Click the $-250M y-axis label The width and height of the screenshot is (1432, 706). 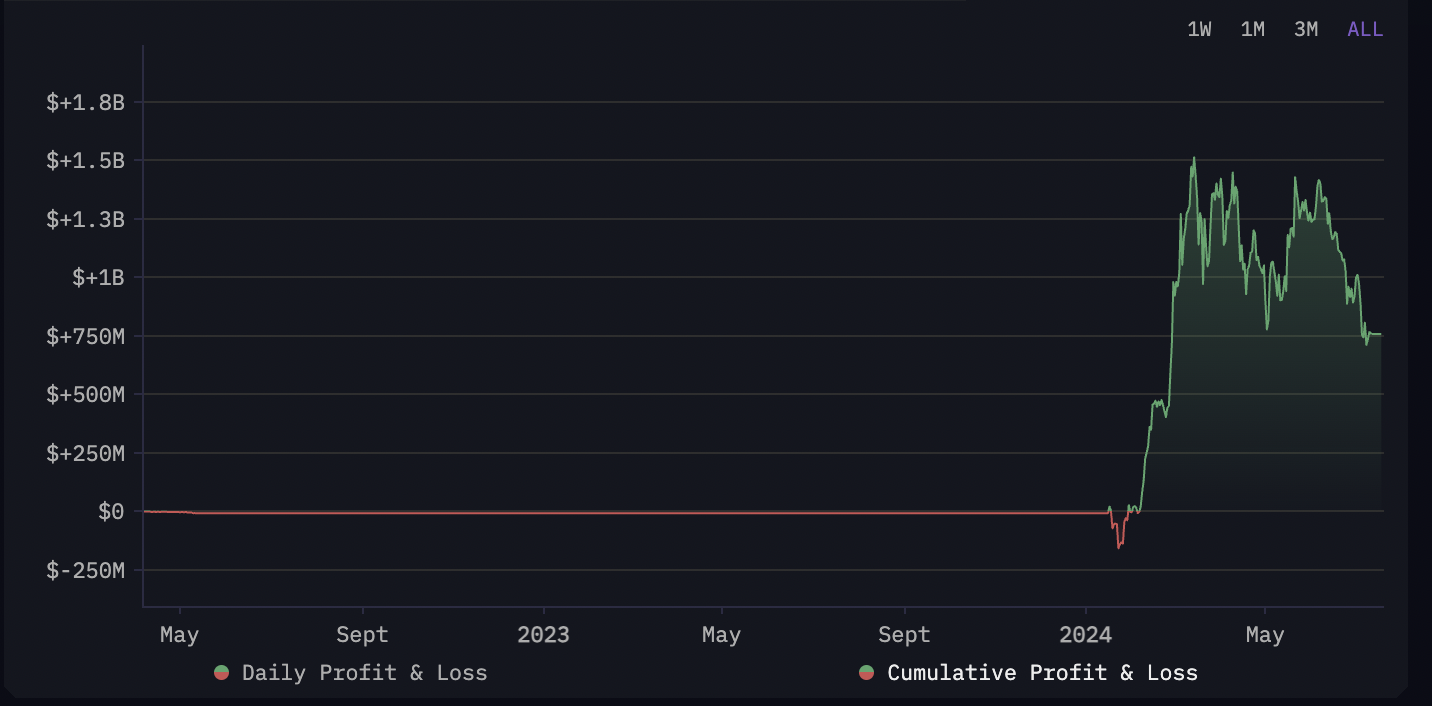85,570
